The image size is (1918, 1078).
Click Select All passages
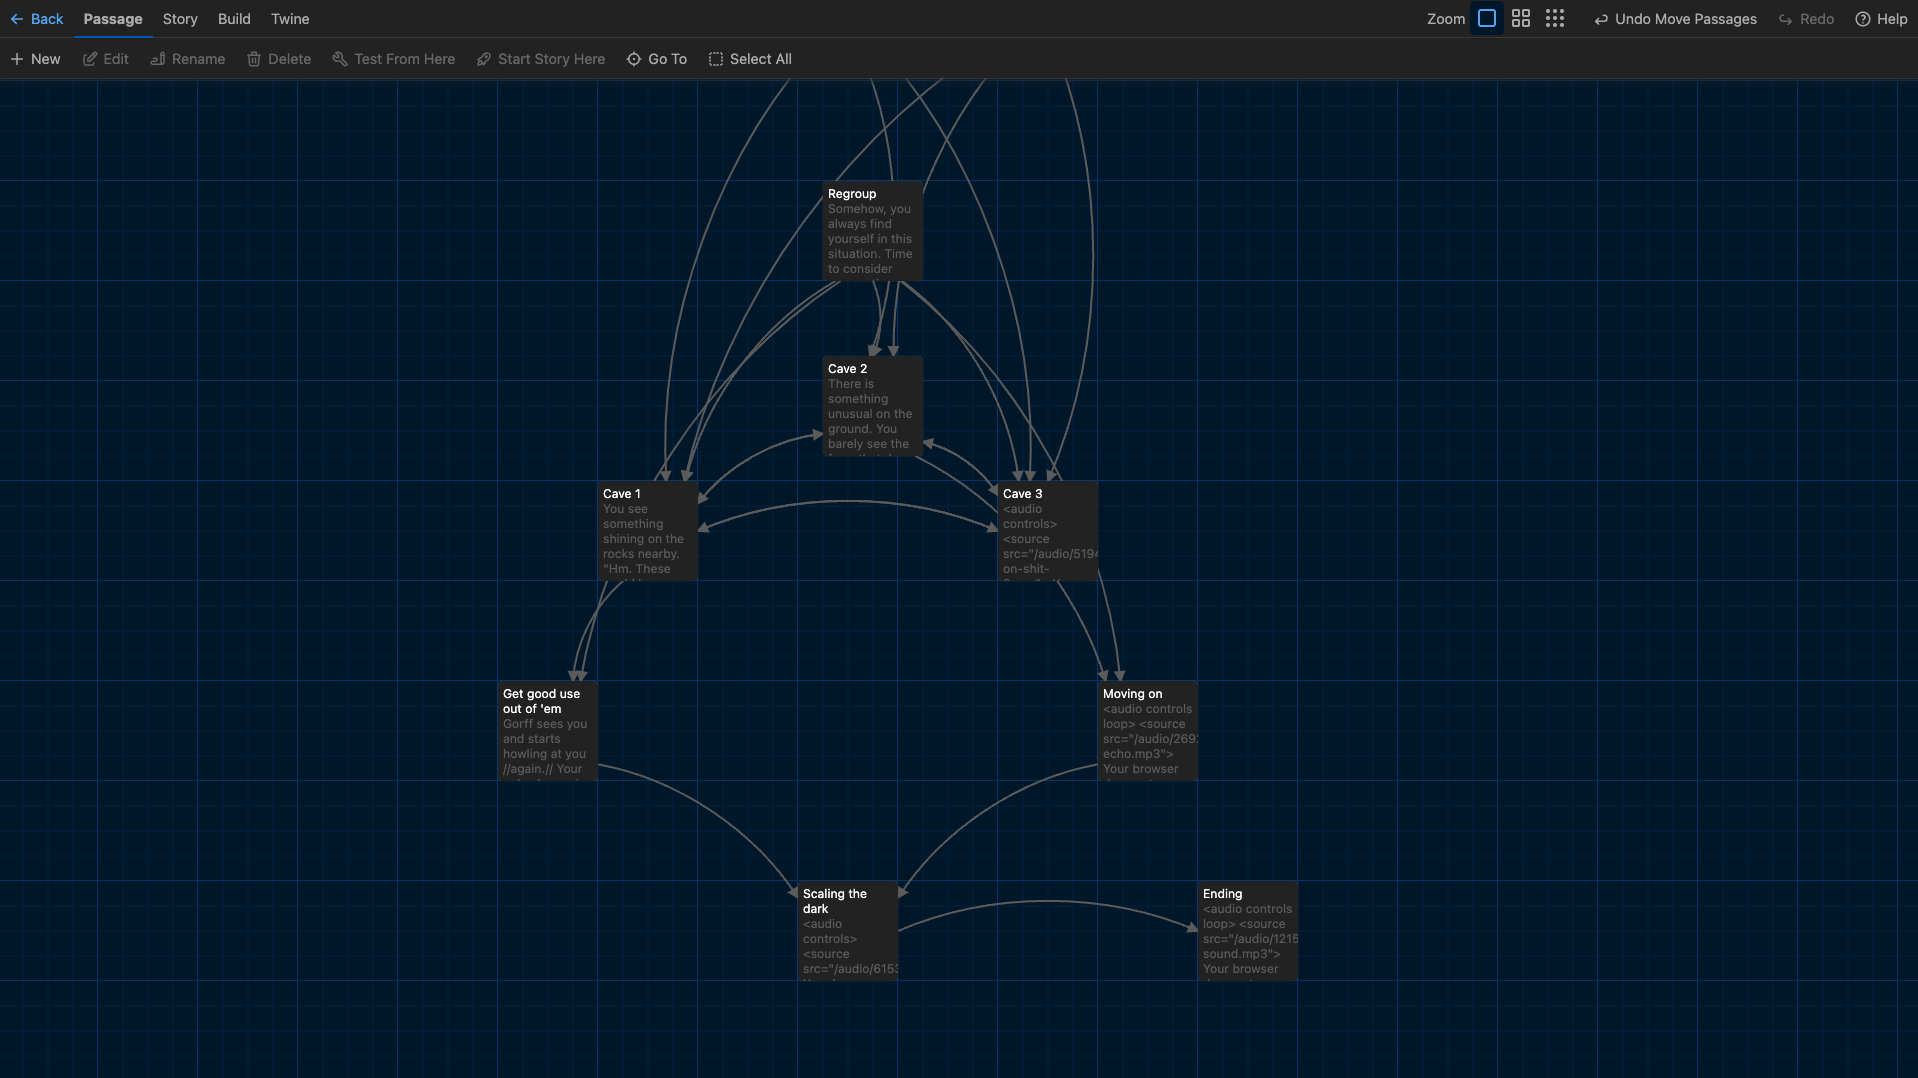750,59
